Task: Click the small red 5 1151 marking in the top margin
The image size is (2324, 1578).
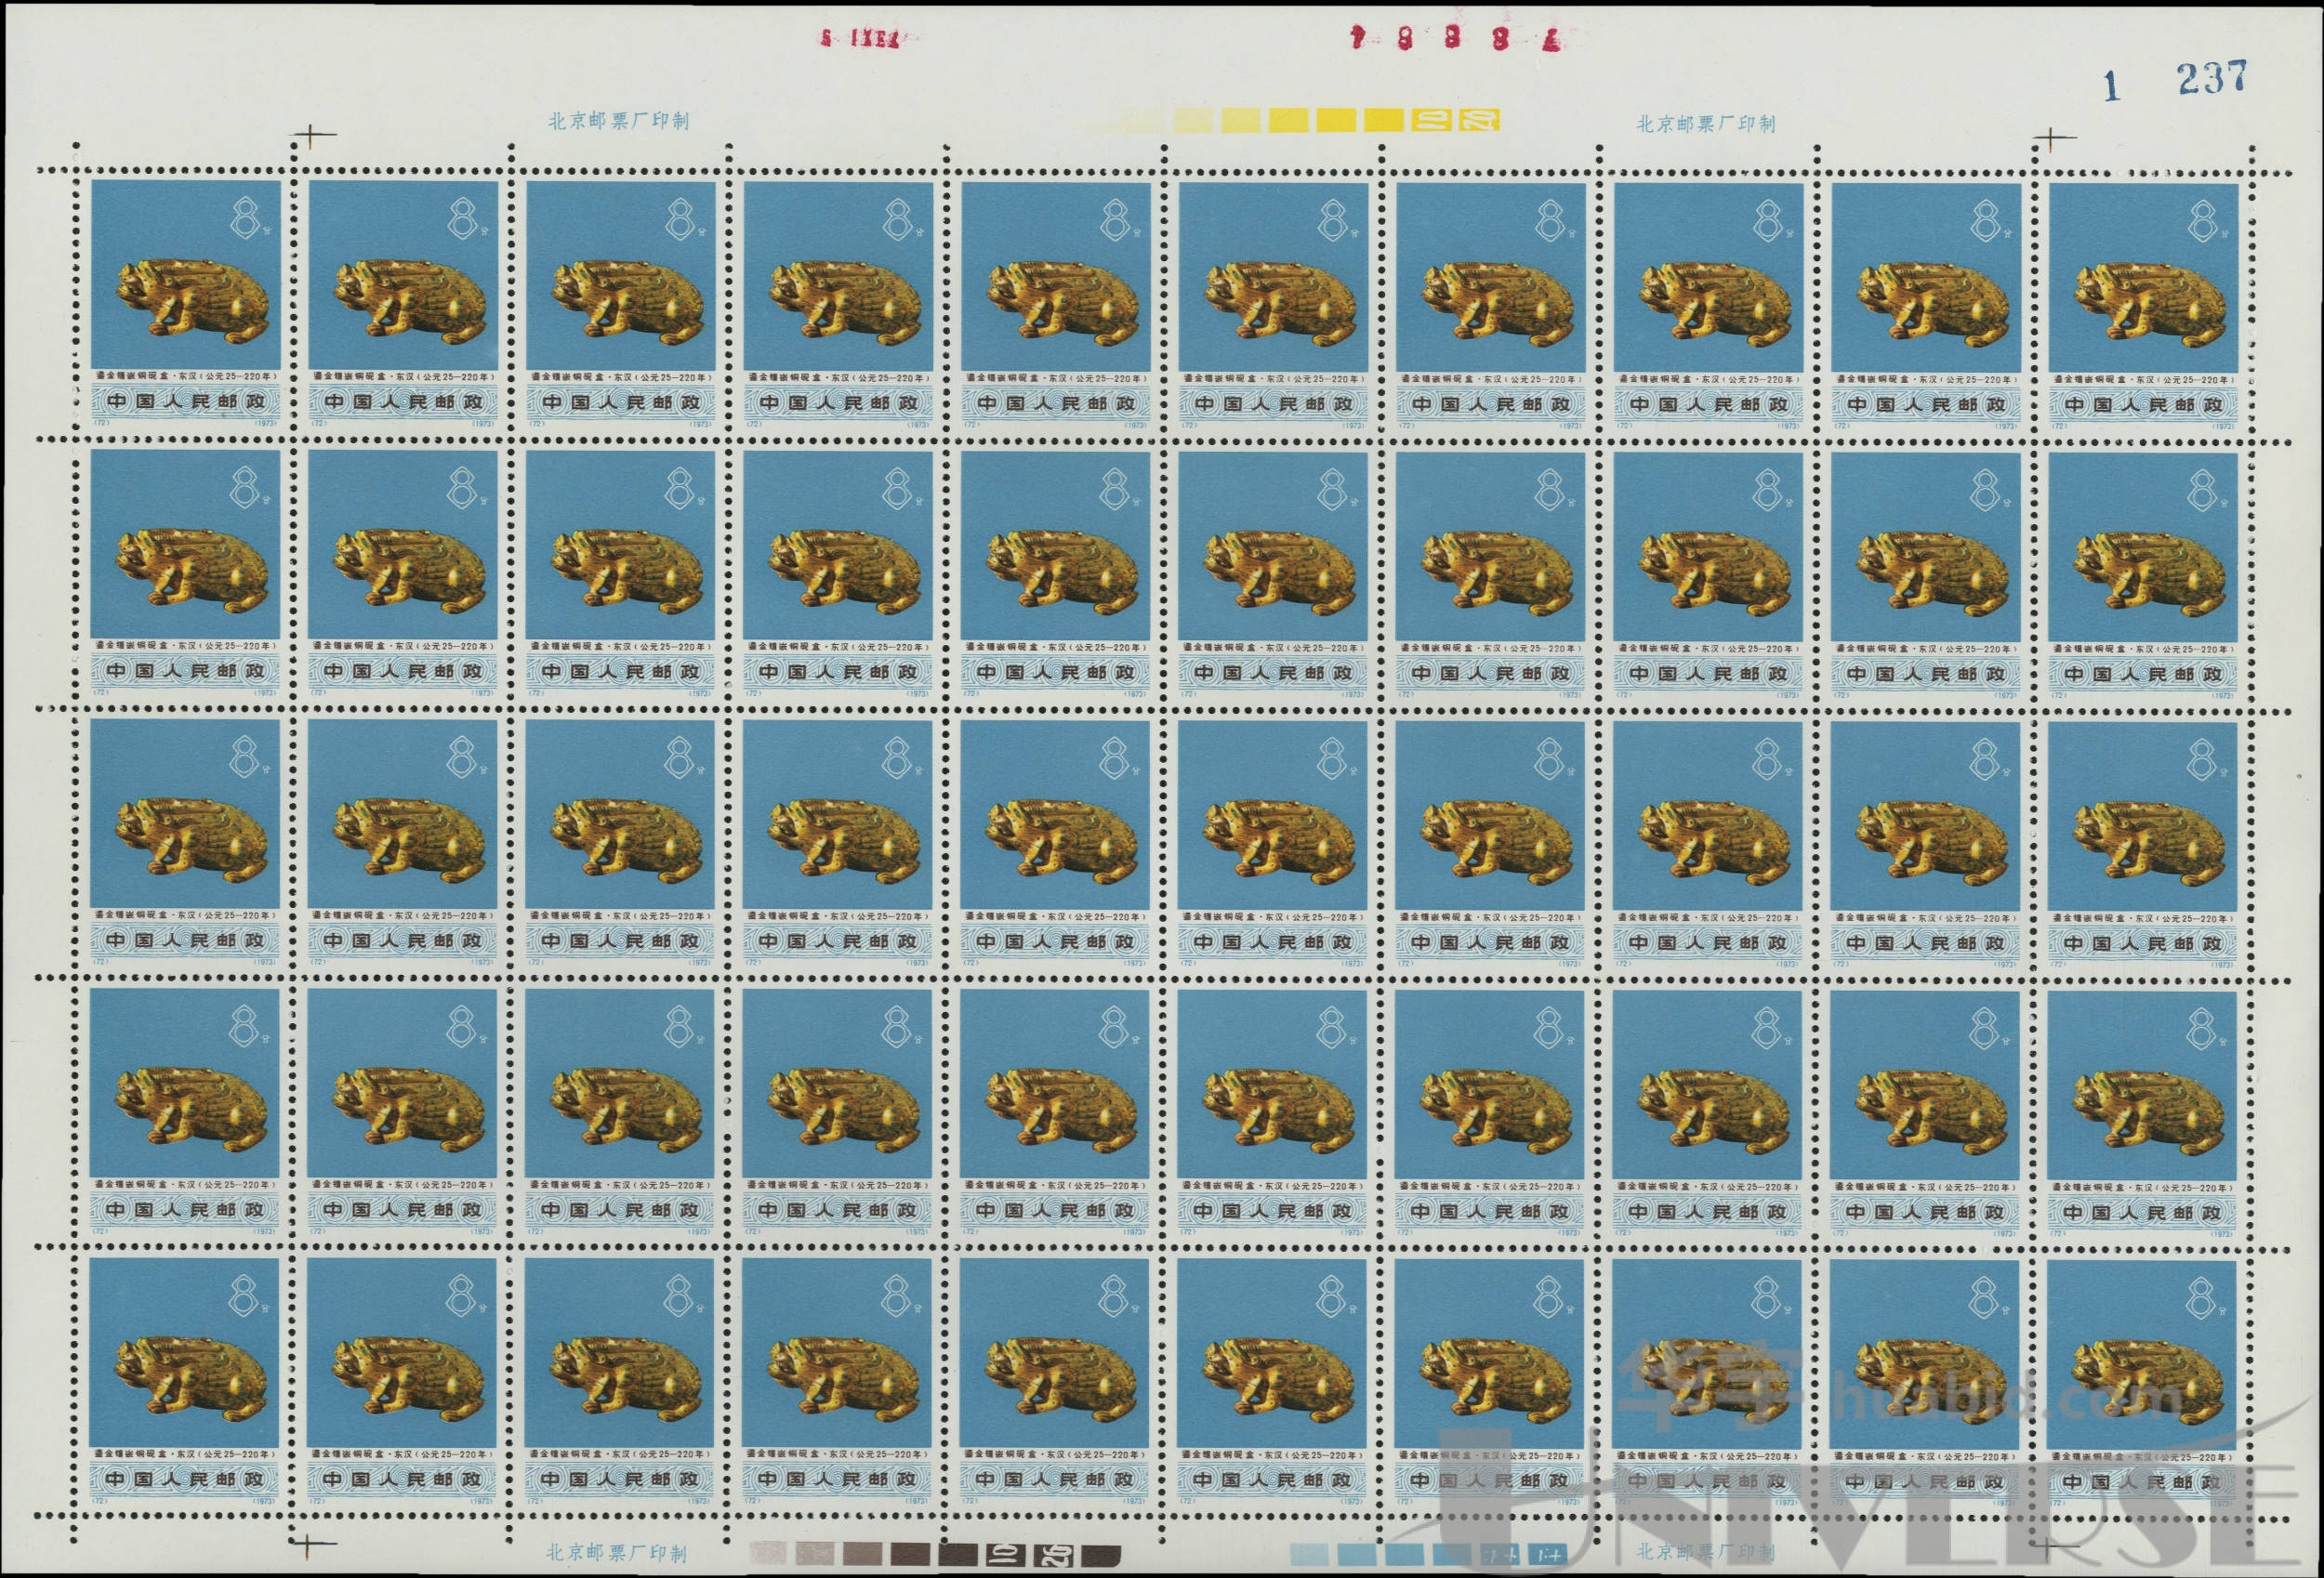Action: point(860,39)
